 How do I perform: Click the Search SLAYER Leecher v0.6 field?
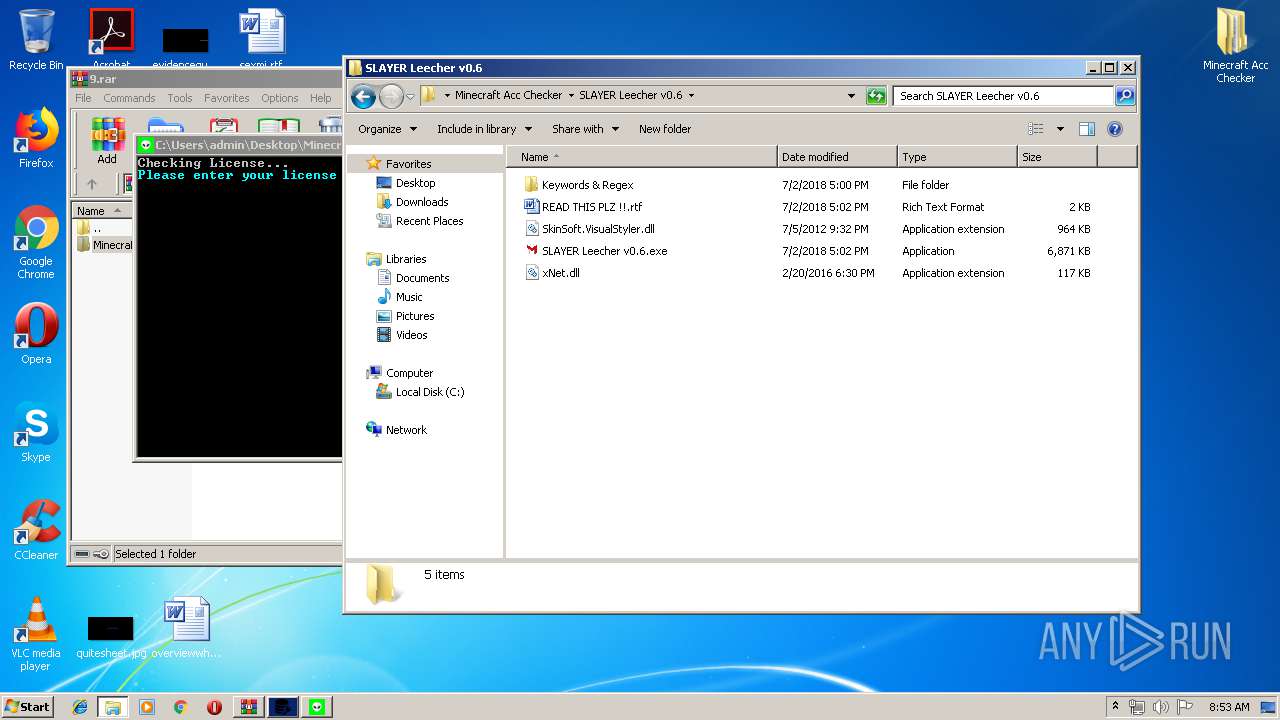click(x=1003, y=96)
